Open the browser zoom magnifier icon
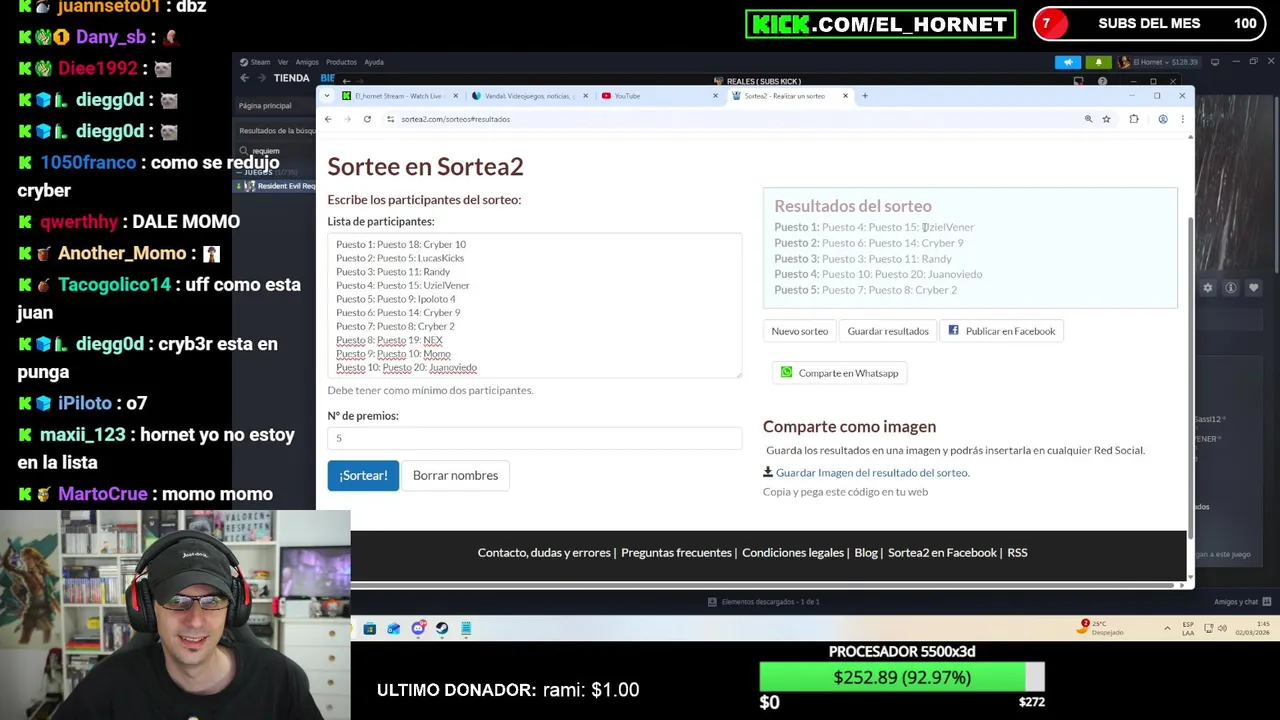Screen dimensions: 1280x720 tap(1088, 119)
